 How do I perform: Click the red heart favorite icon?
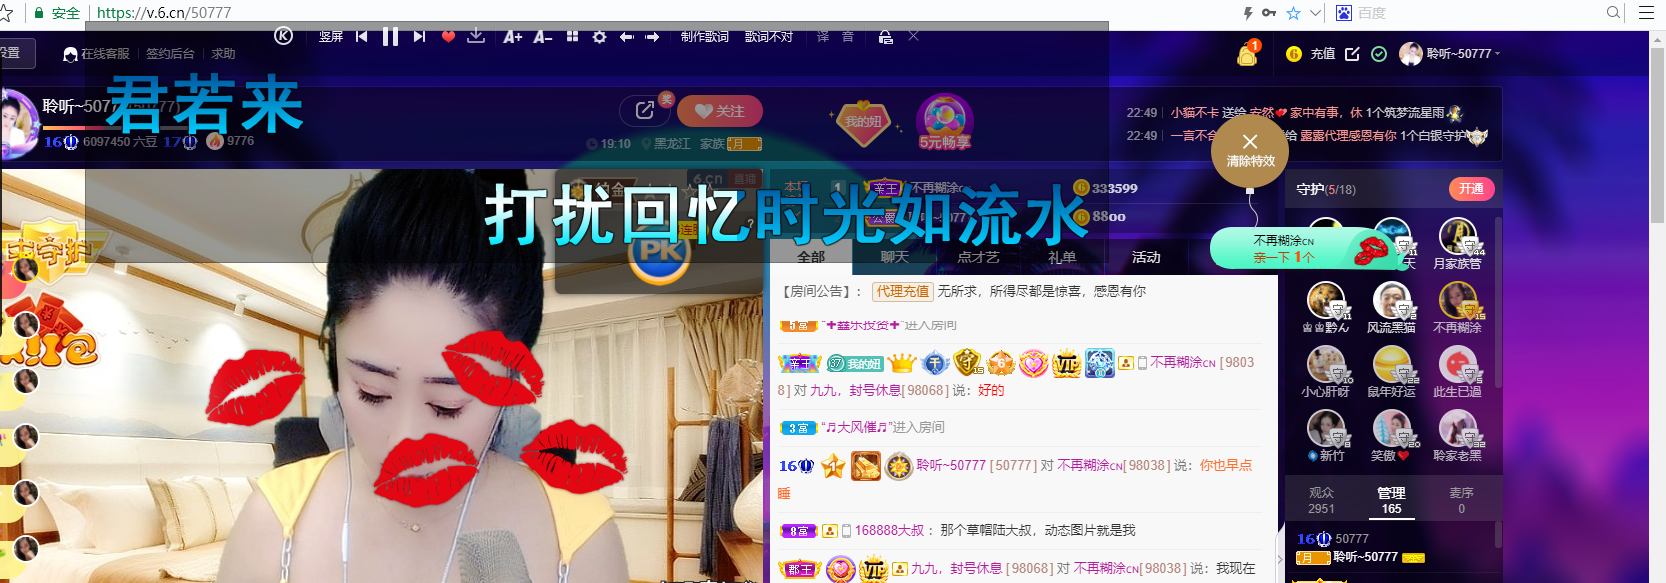(448, 37)
